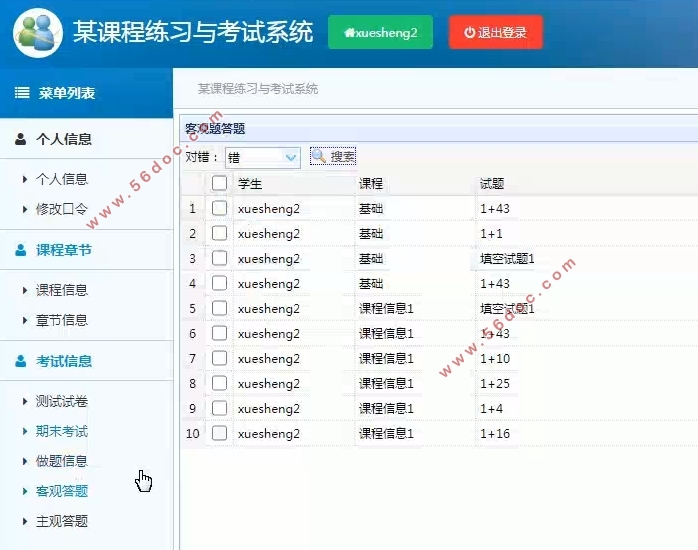
Task: Click the power icon on 退出登录 button
Action: (468, 32)
